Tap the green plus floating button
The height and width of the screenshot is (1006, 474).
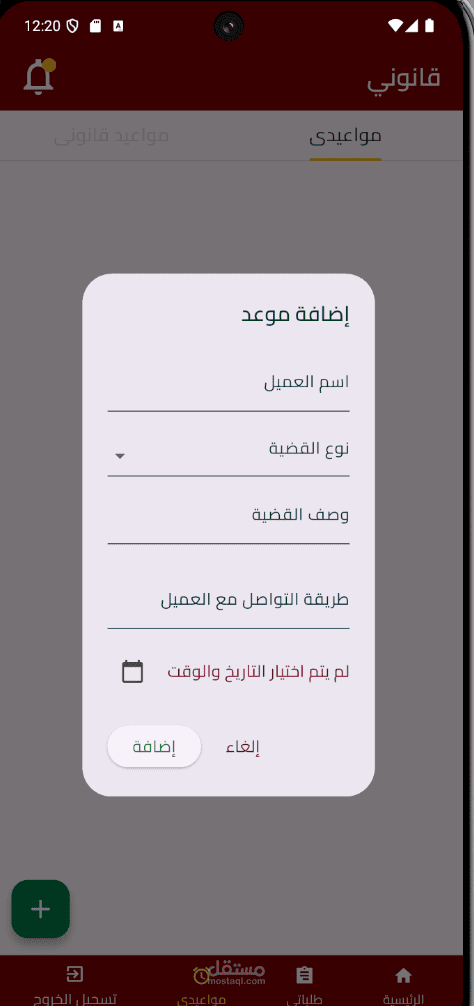(x=40, y=908)
